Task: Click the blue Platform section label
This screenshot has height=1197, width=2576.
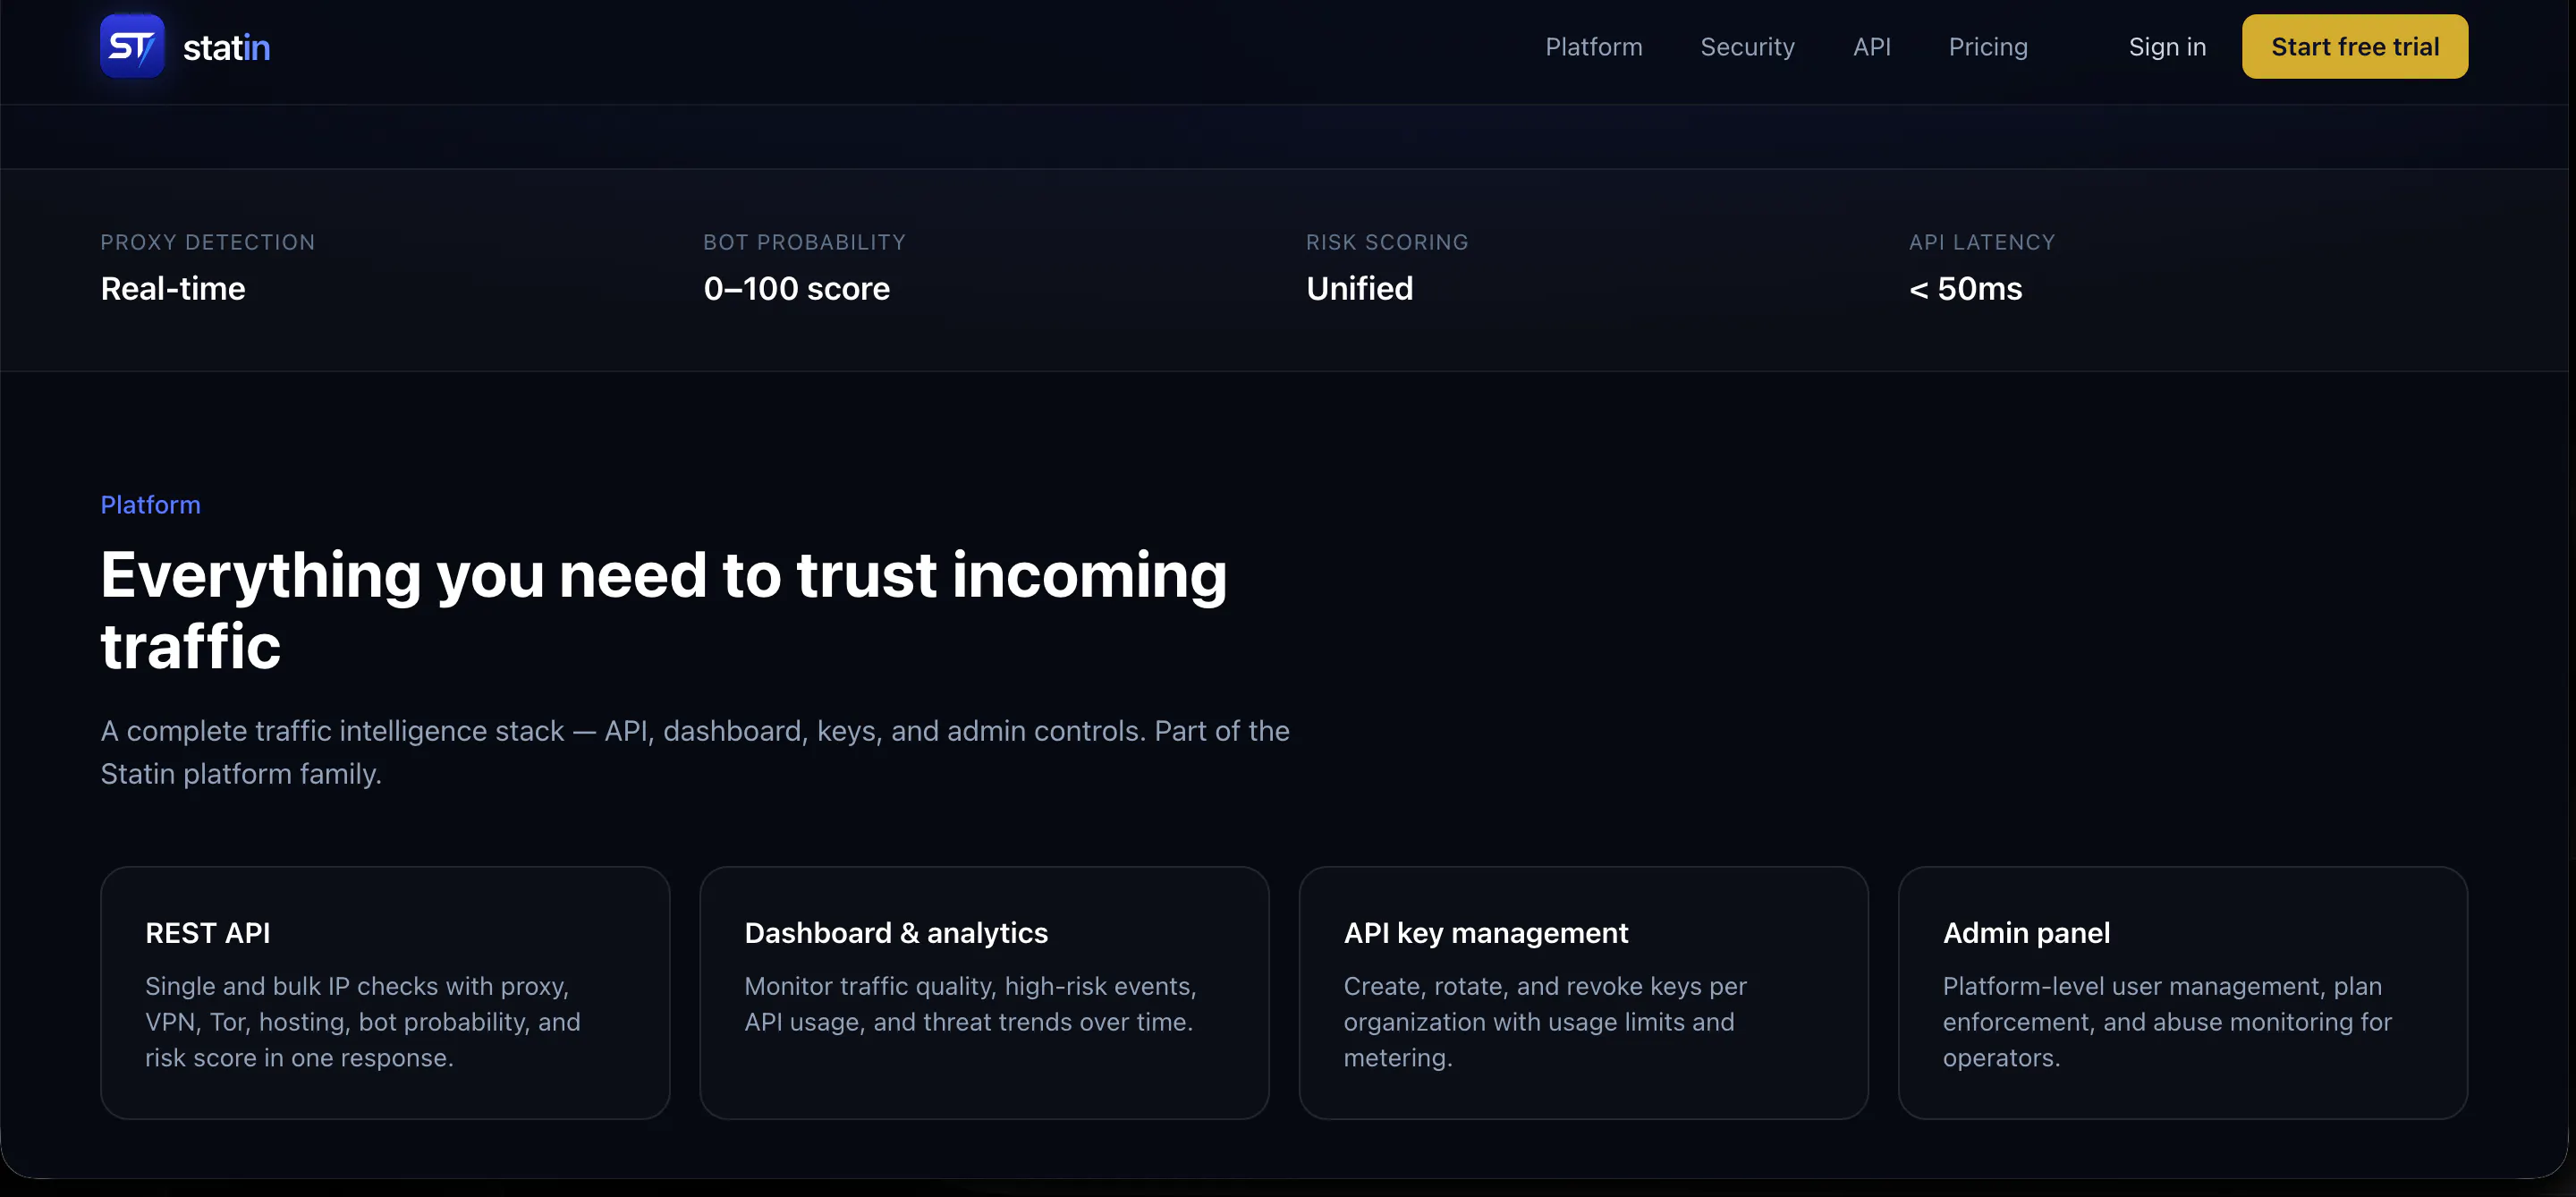Action: tap(150, 505)
